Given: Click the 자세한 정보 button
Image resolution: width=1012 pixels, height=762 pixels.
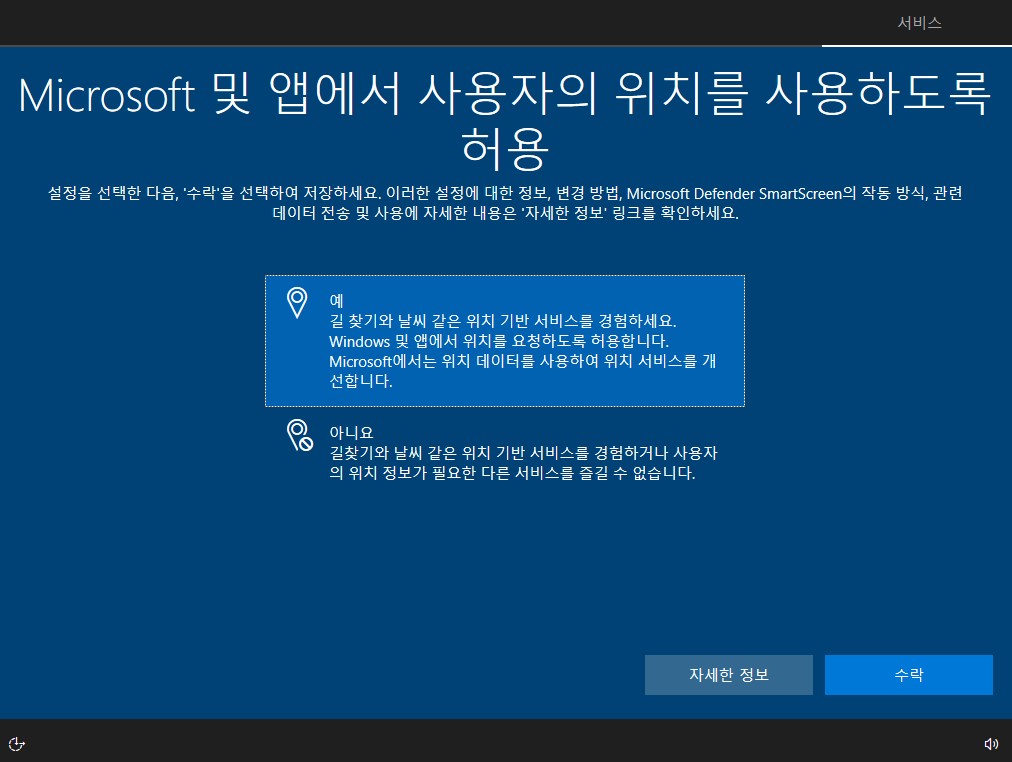Looking at the screenshot, I should pos(729,675).
